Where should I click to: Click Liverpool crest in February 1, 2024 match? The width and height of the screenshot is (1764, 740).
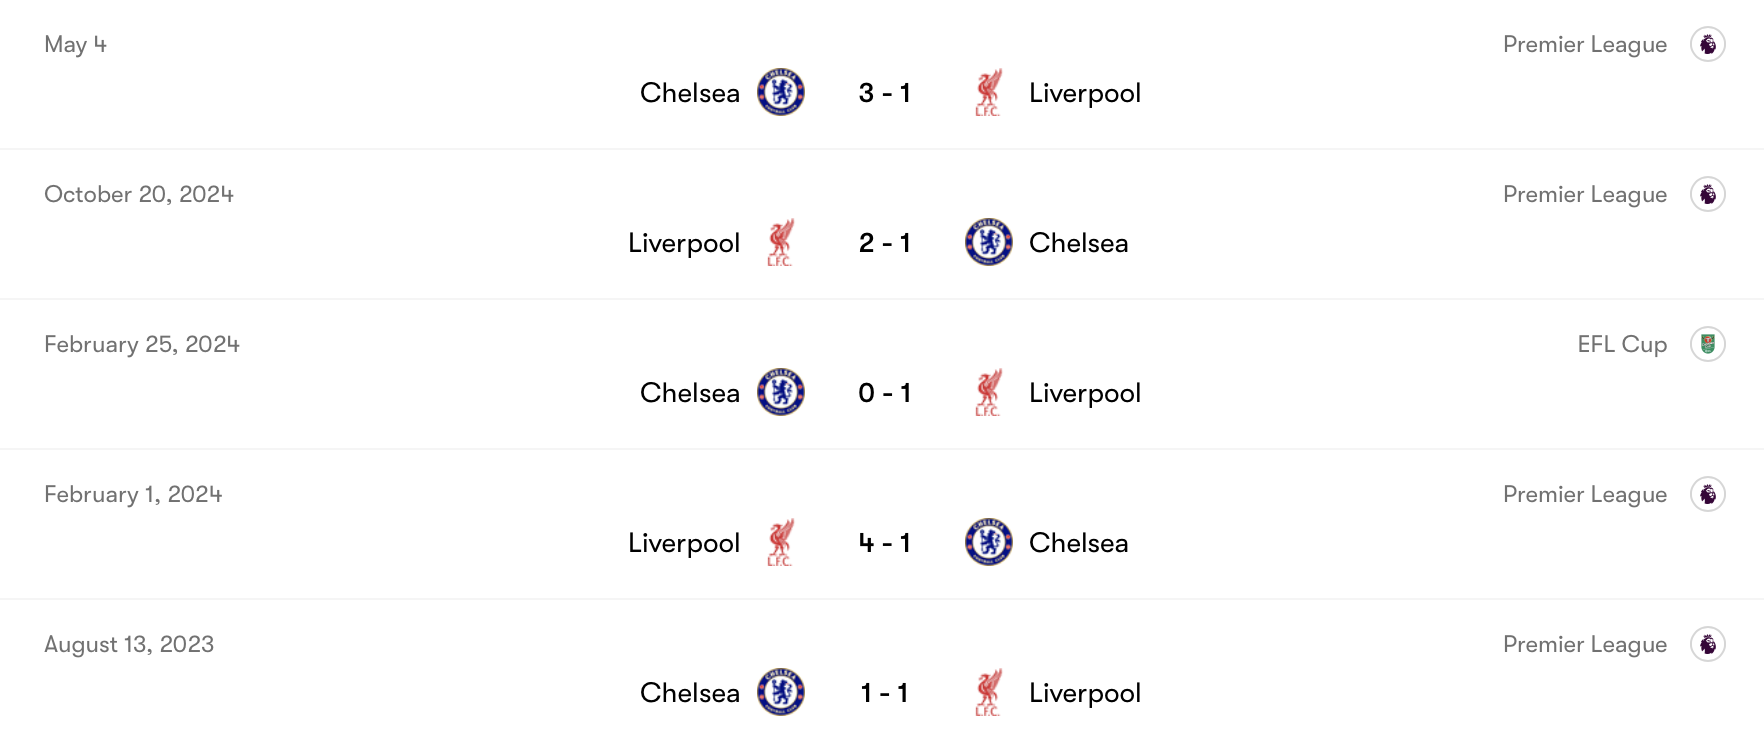coord(780,542)
